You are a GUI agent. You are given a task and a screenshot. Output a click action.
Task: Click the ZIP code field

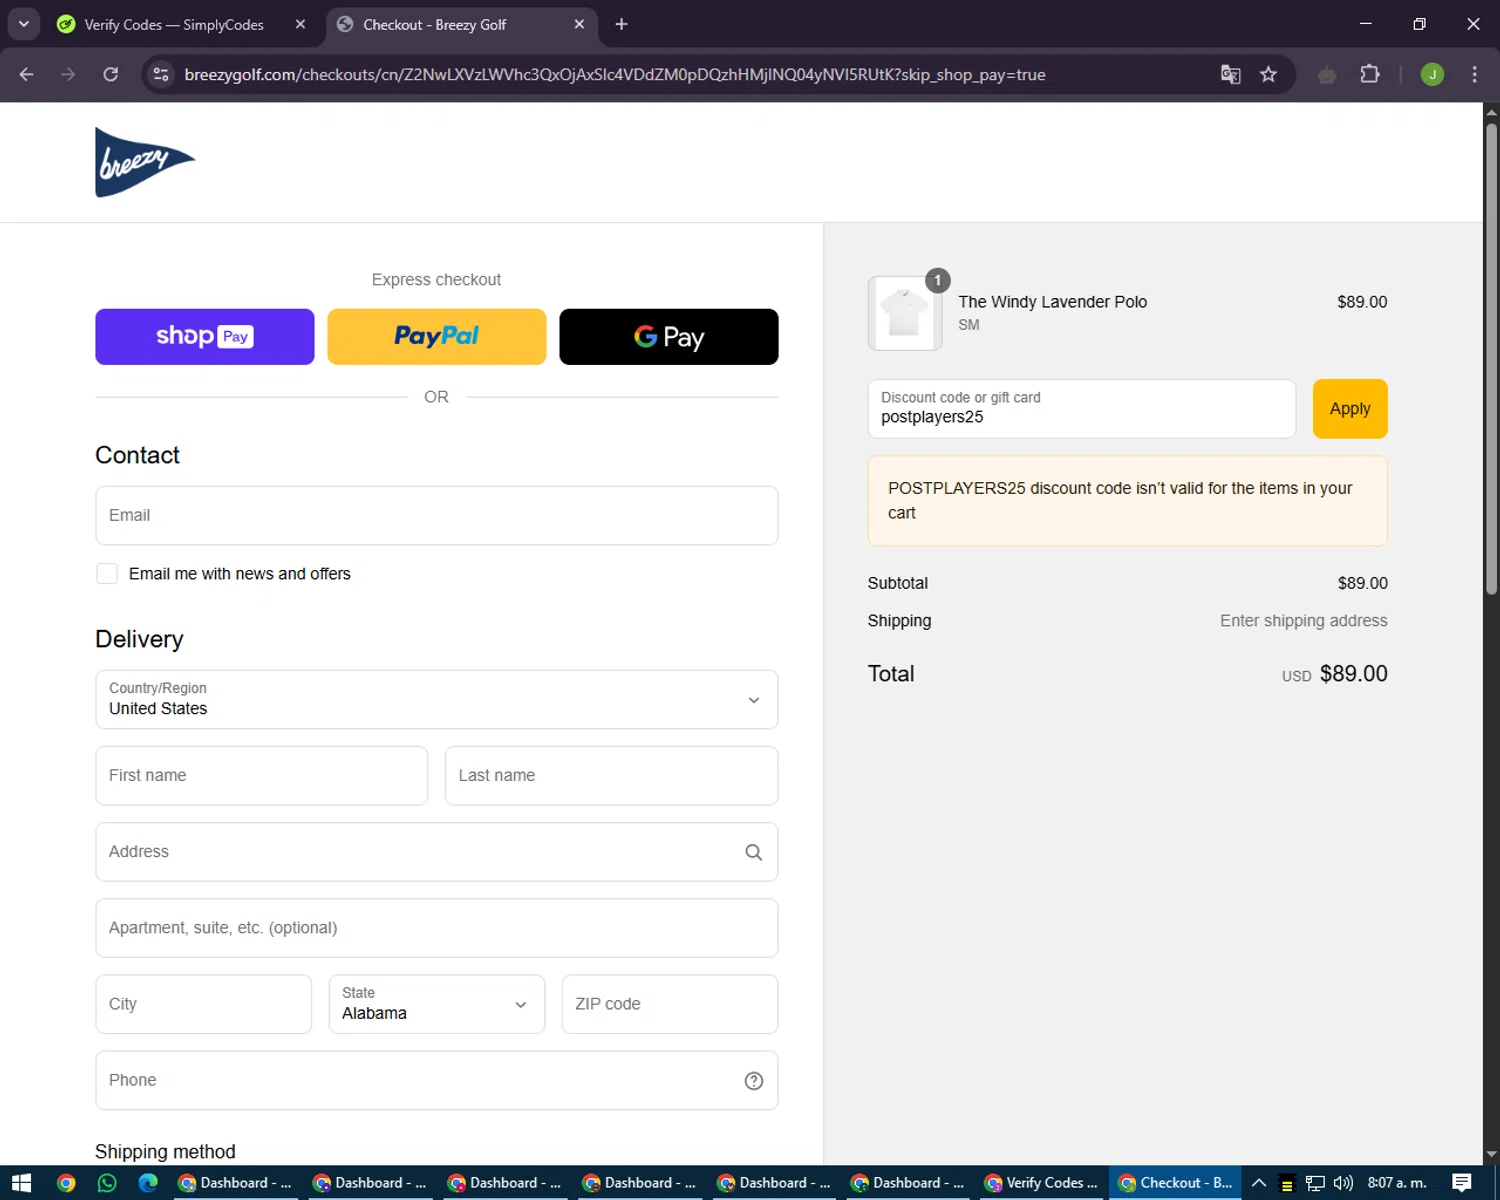tap(670, 1004)
